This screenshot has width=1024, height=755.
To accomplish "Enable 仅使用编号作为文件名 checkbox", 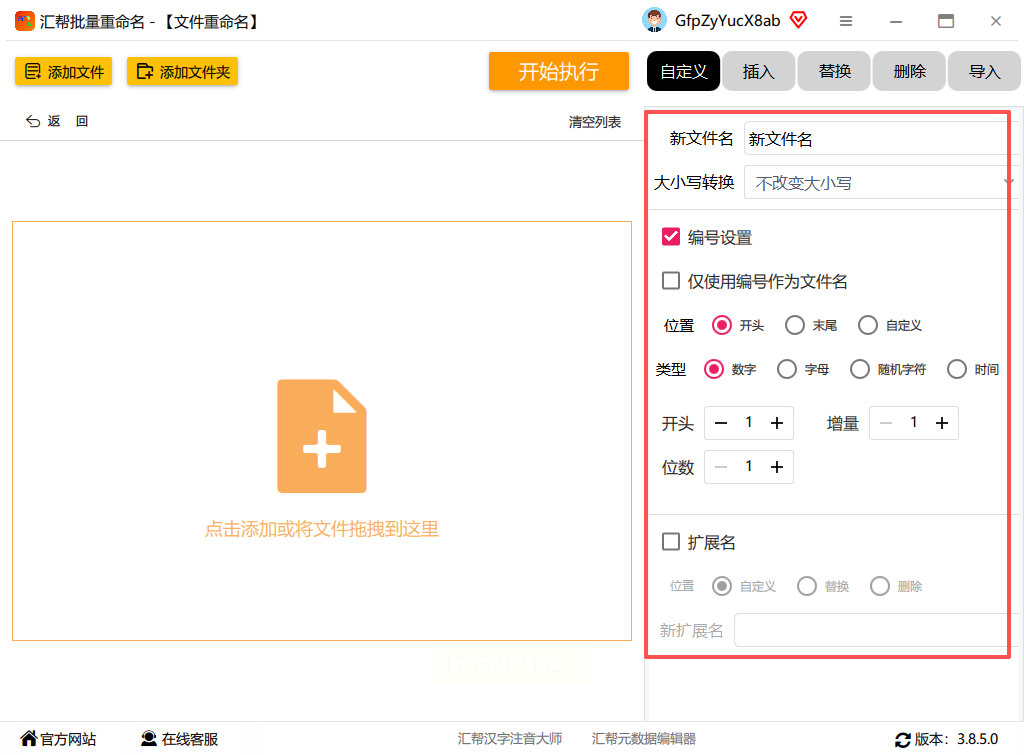I will [x=671, y=281].
